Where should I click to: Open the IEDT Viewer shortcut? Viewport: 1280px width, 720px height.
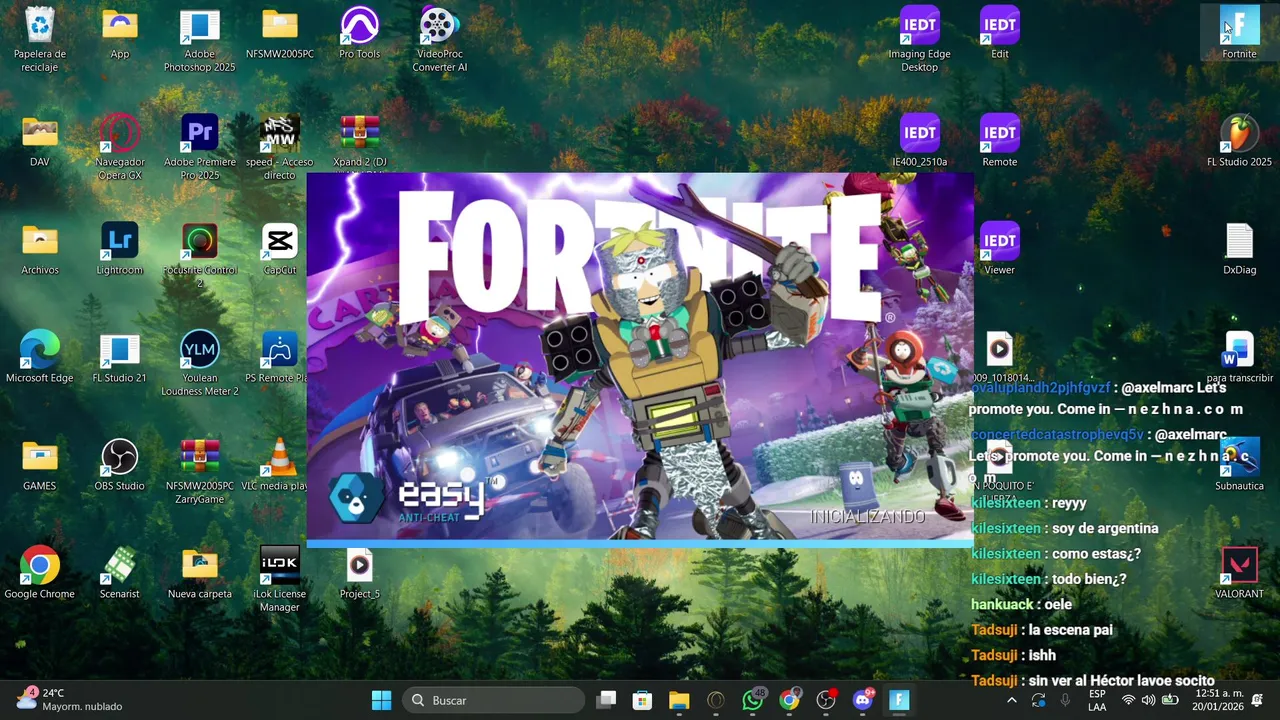1000,249
